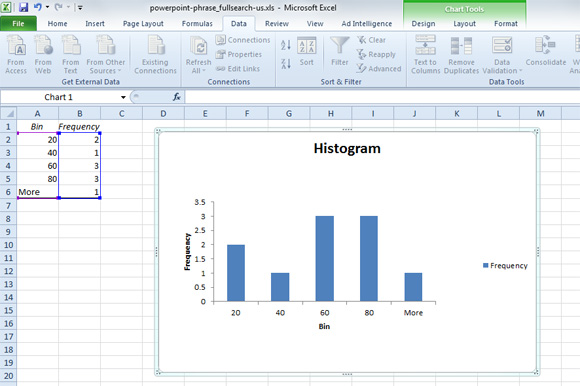Image resolution: width=580 pixels, height=386 pixels.
Task: Open the Undo history dropdown arrow
Action: click(47, 7)
